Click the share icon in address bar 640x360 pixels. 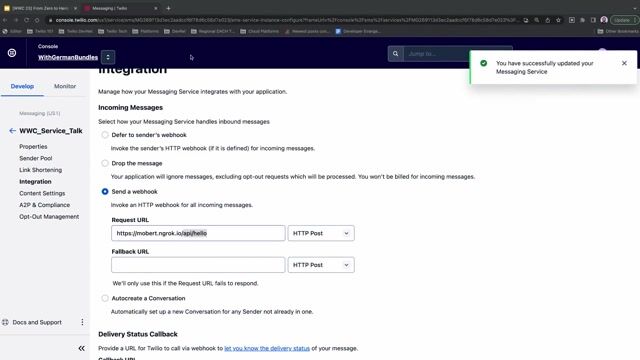[547, 20]
